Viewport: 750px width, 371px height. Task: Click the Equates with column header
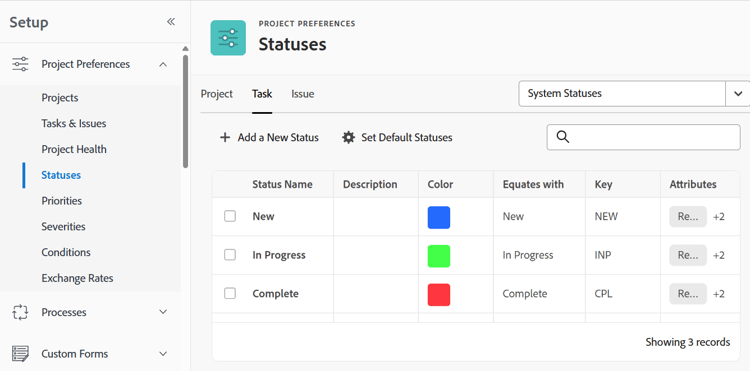(533, 185)
